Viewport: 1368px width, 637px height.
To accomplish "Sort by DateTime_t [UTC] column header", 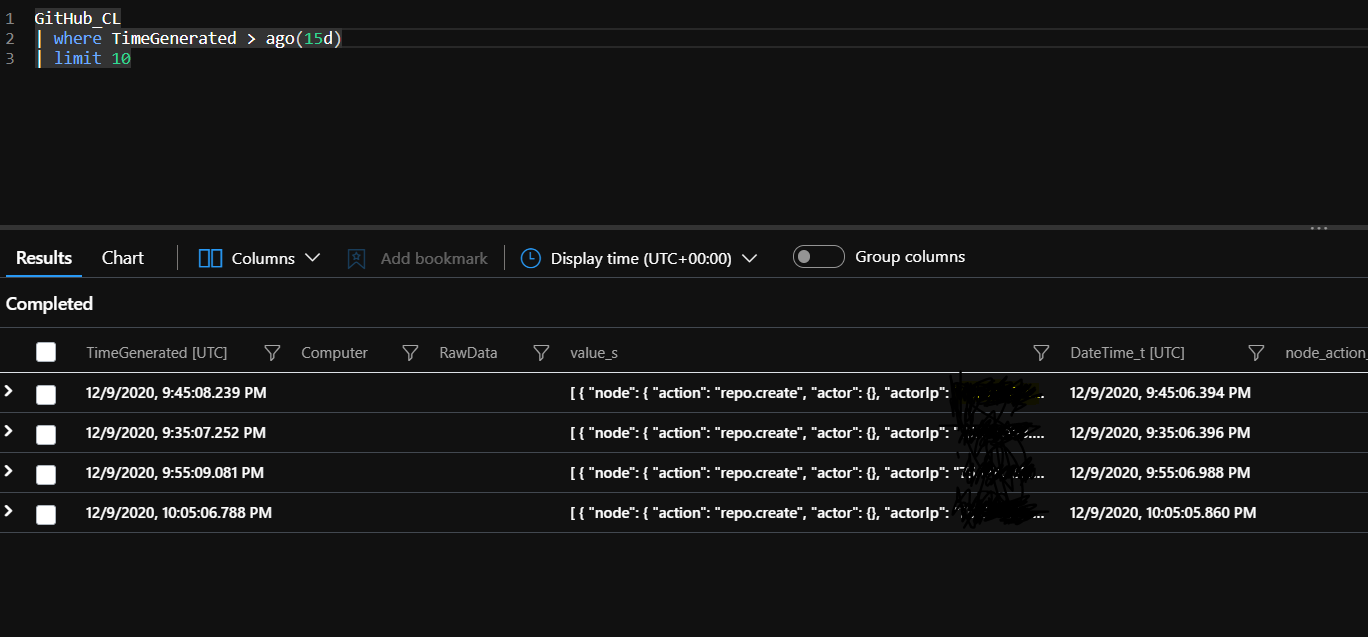I will 1127,353.
